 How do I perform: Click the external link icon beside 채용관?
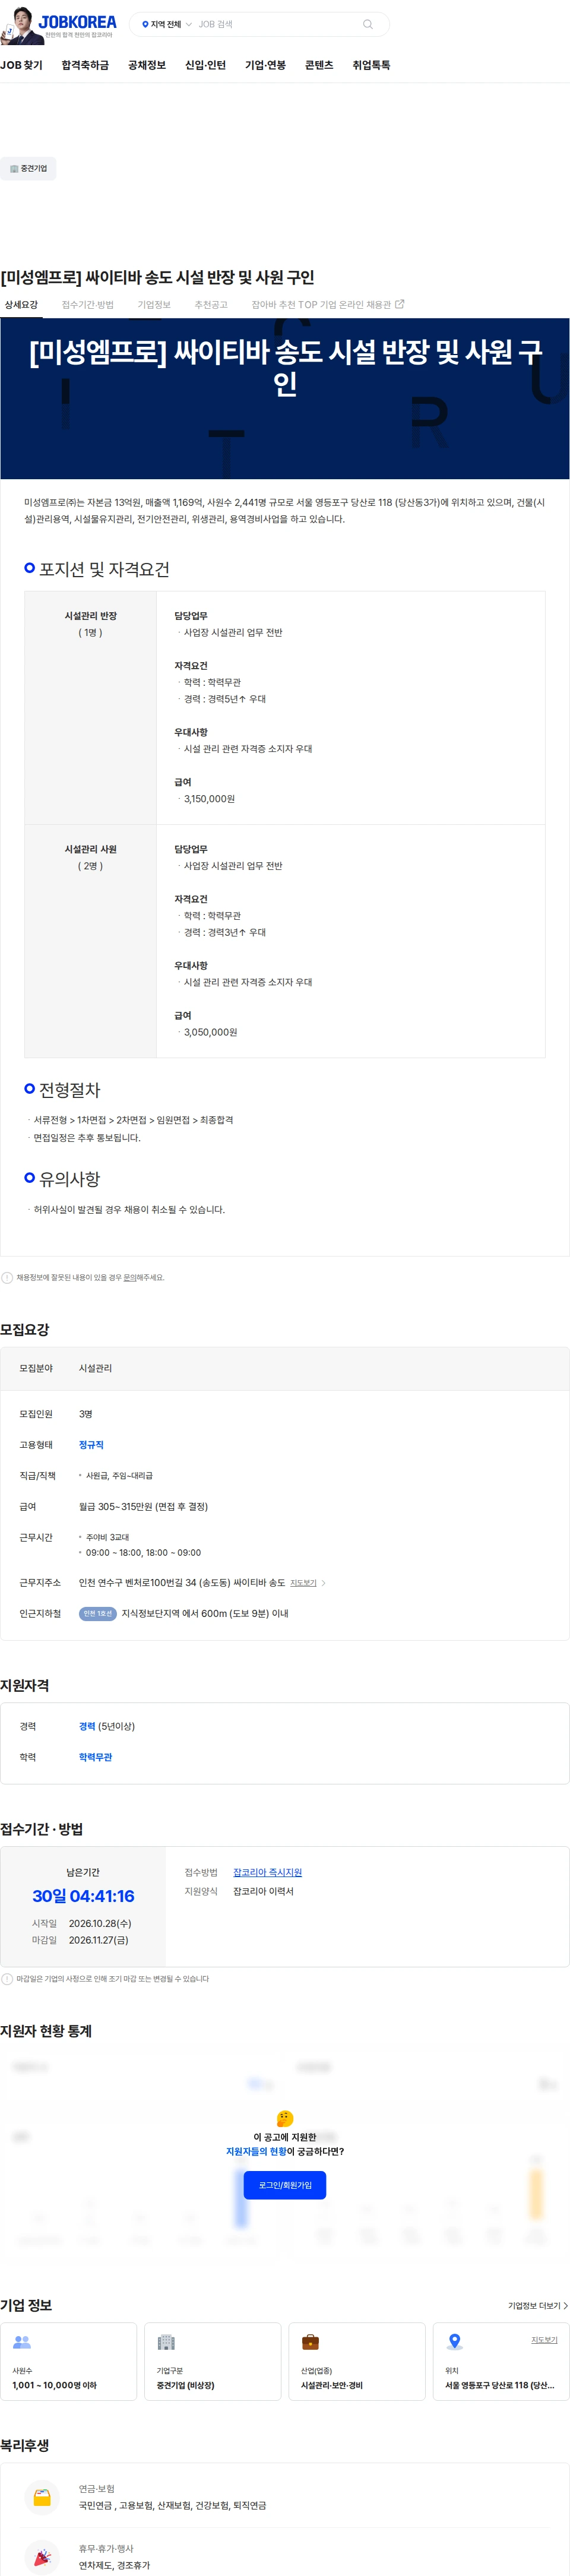coord(400,304)
